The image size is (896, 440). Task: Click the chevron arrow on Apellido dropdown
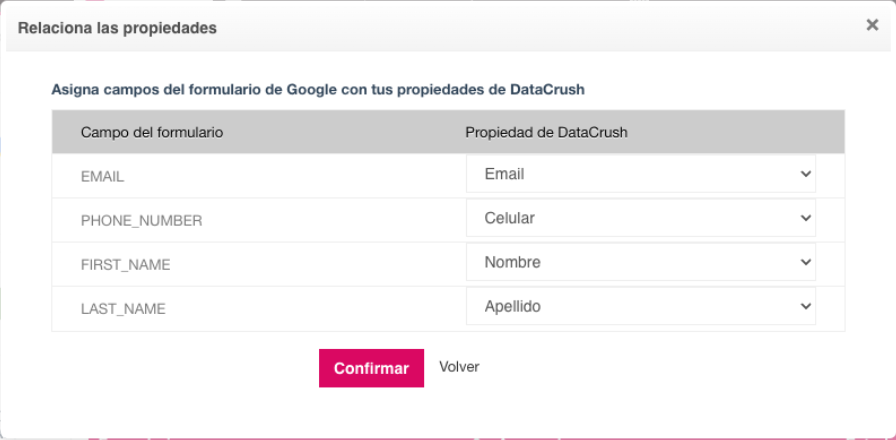[x=806, y=307]
